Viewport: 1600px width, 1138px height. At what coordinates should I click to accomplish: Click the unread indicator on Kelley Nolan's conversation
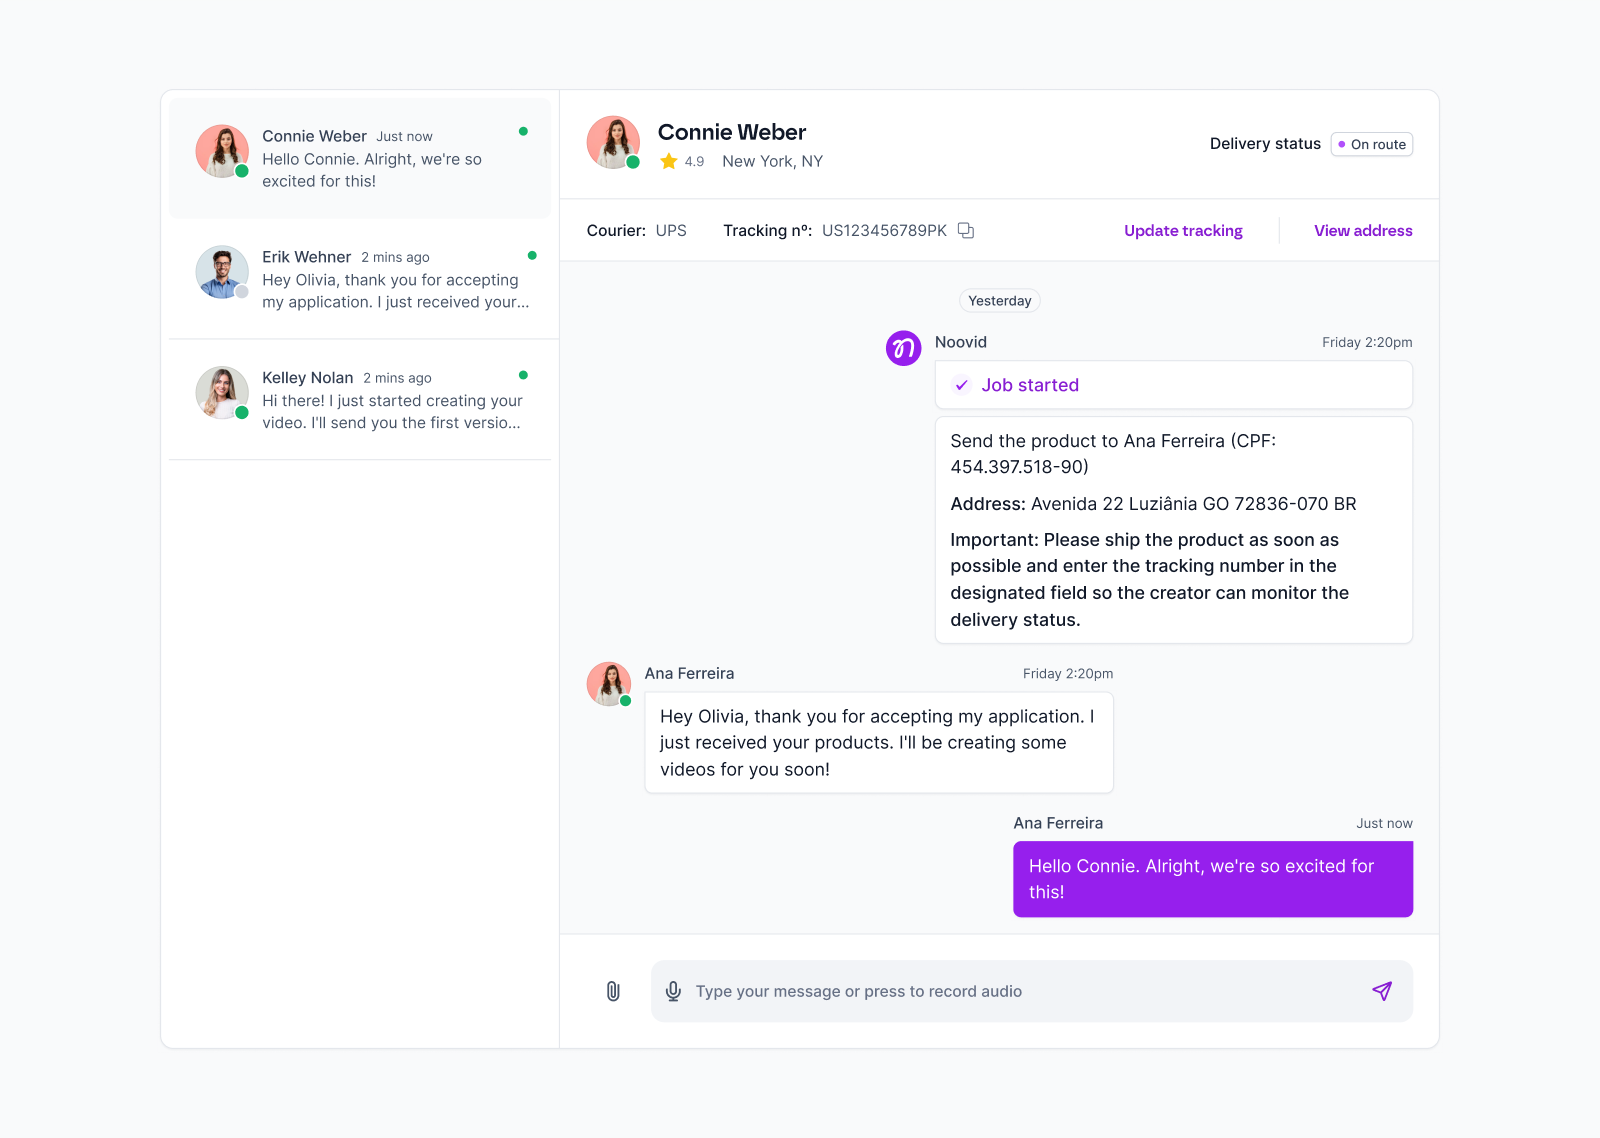pos(524,375)
